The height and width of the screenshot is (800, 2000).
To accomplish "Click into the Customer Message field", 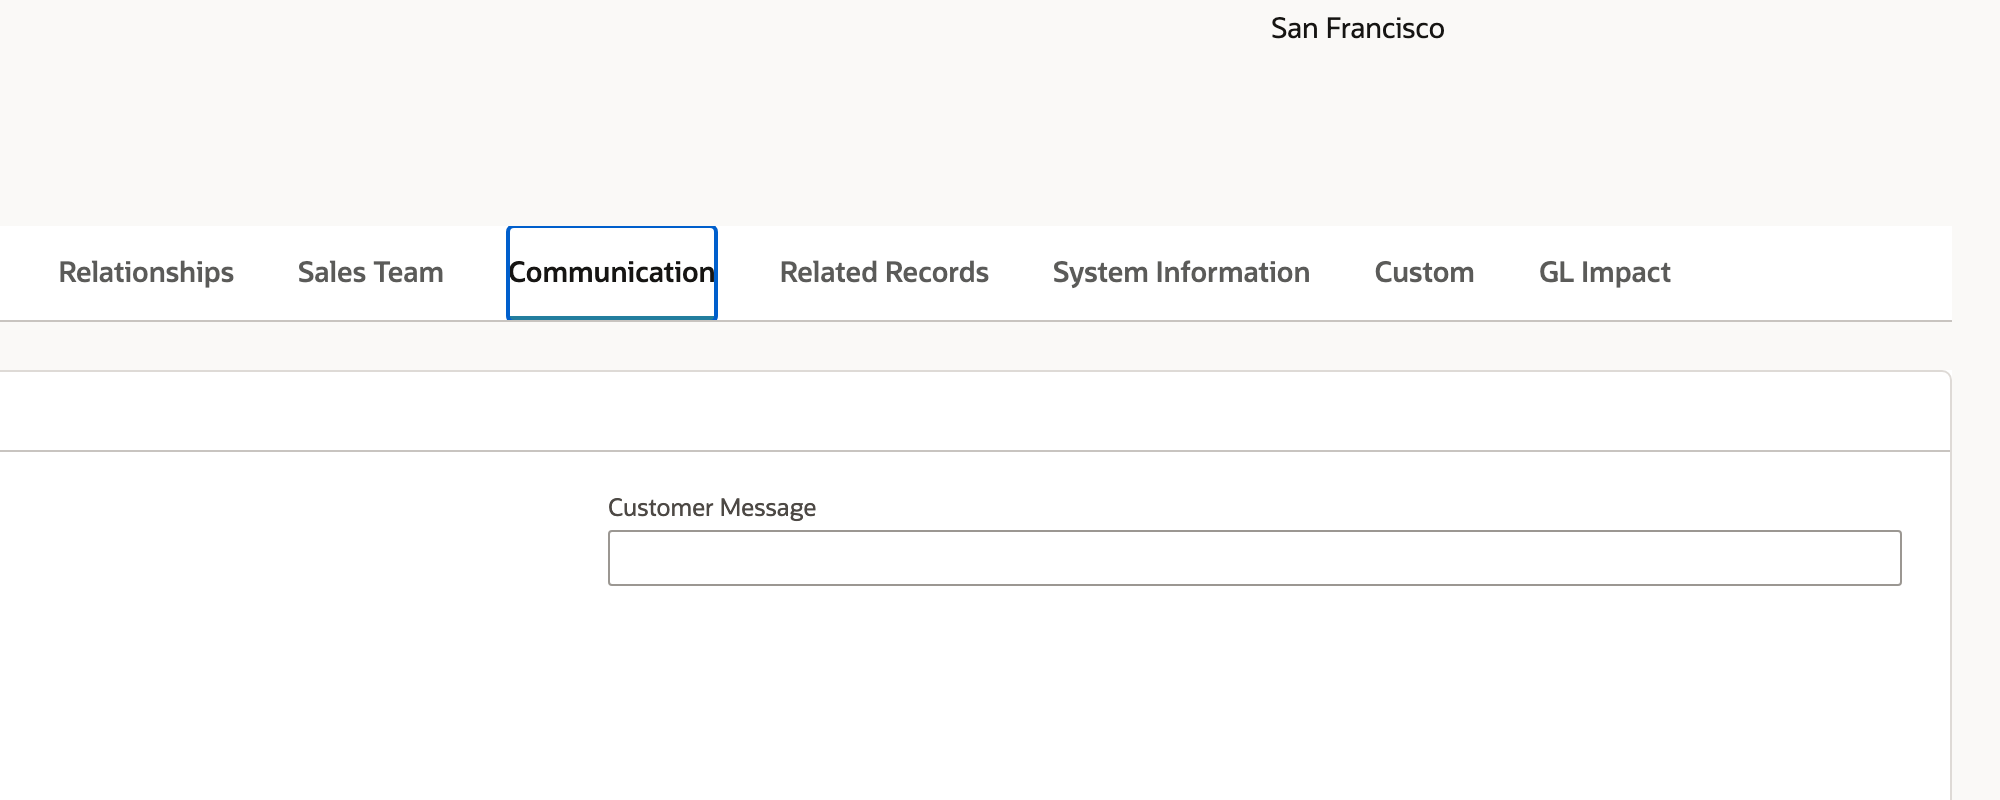I will (1254, 558).
